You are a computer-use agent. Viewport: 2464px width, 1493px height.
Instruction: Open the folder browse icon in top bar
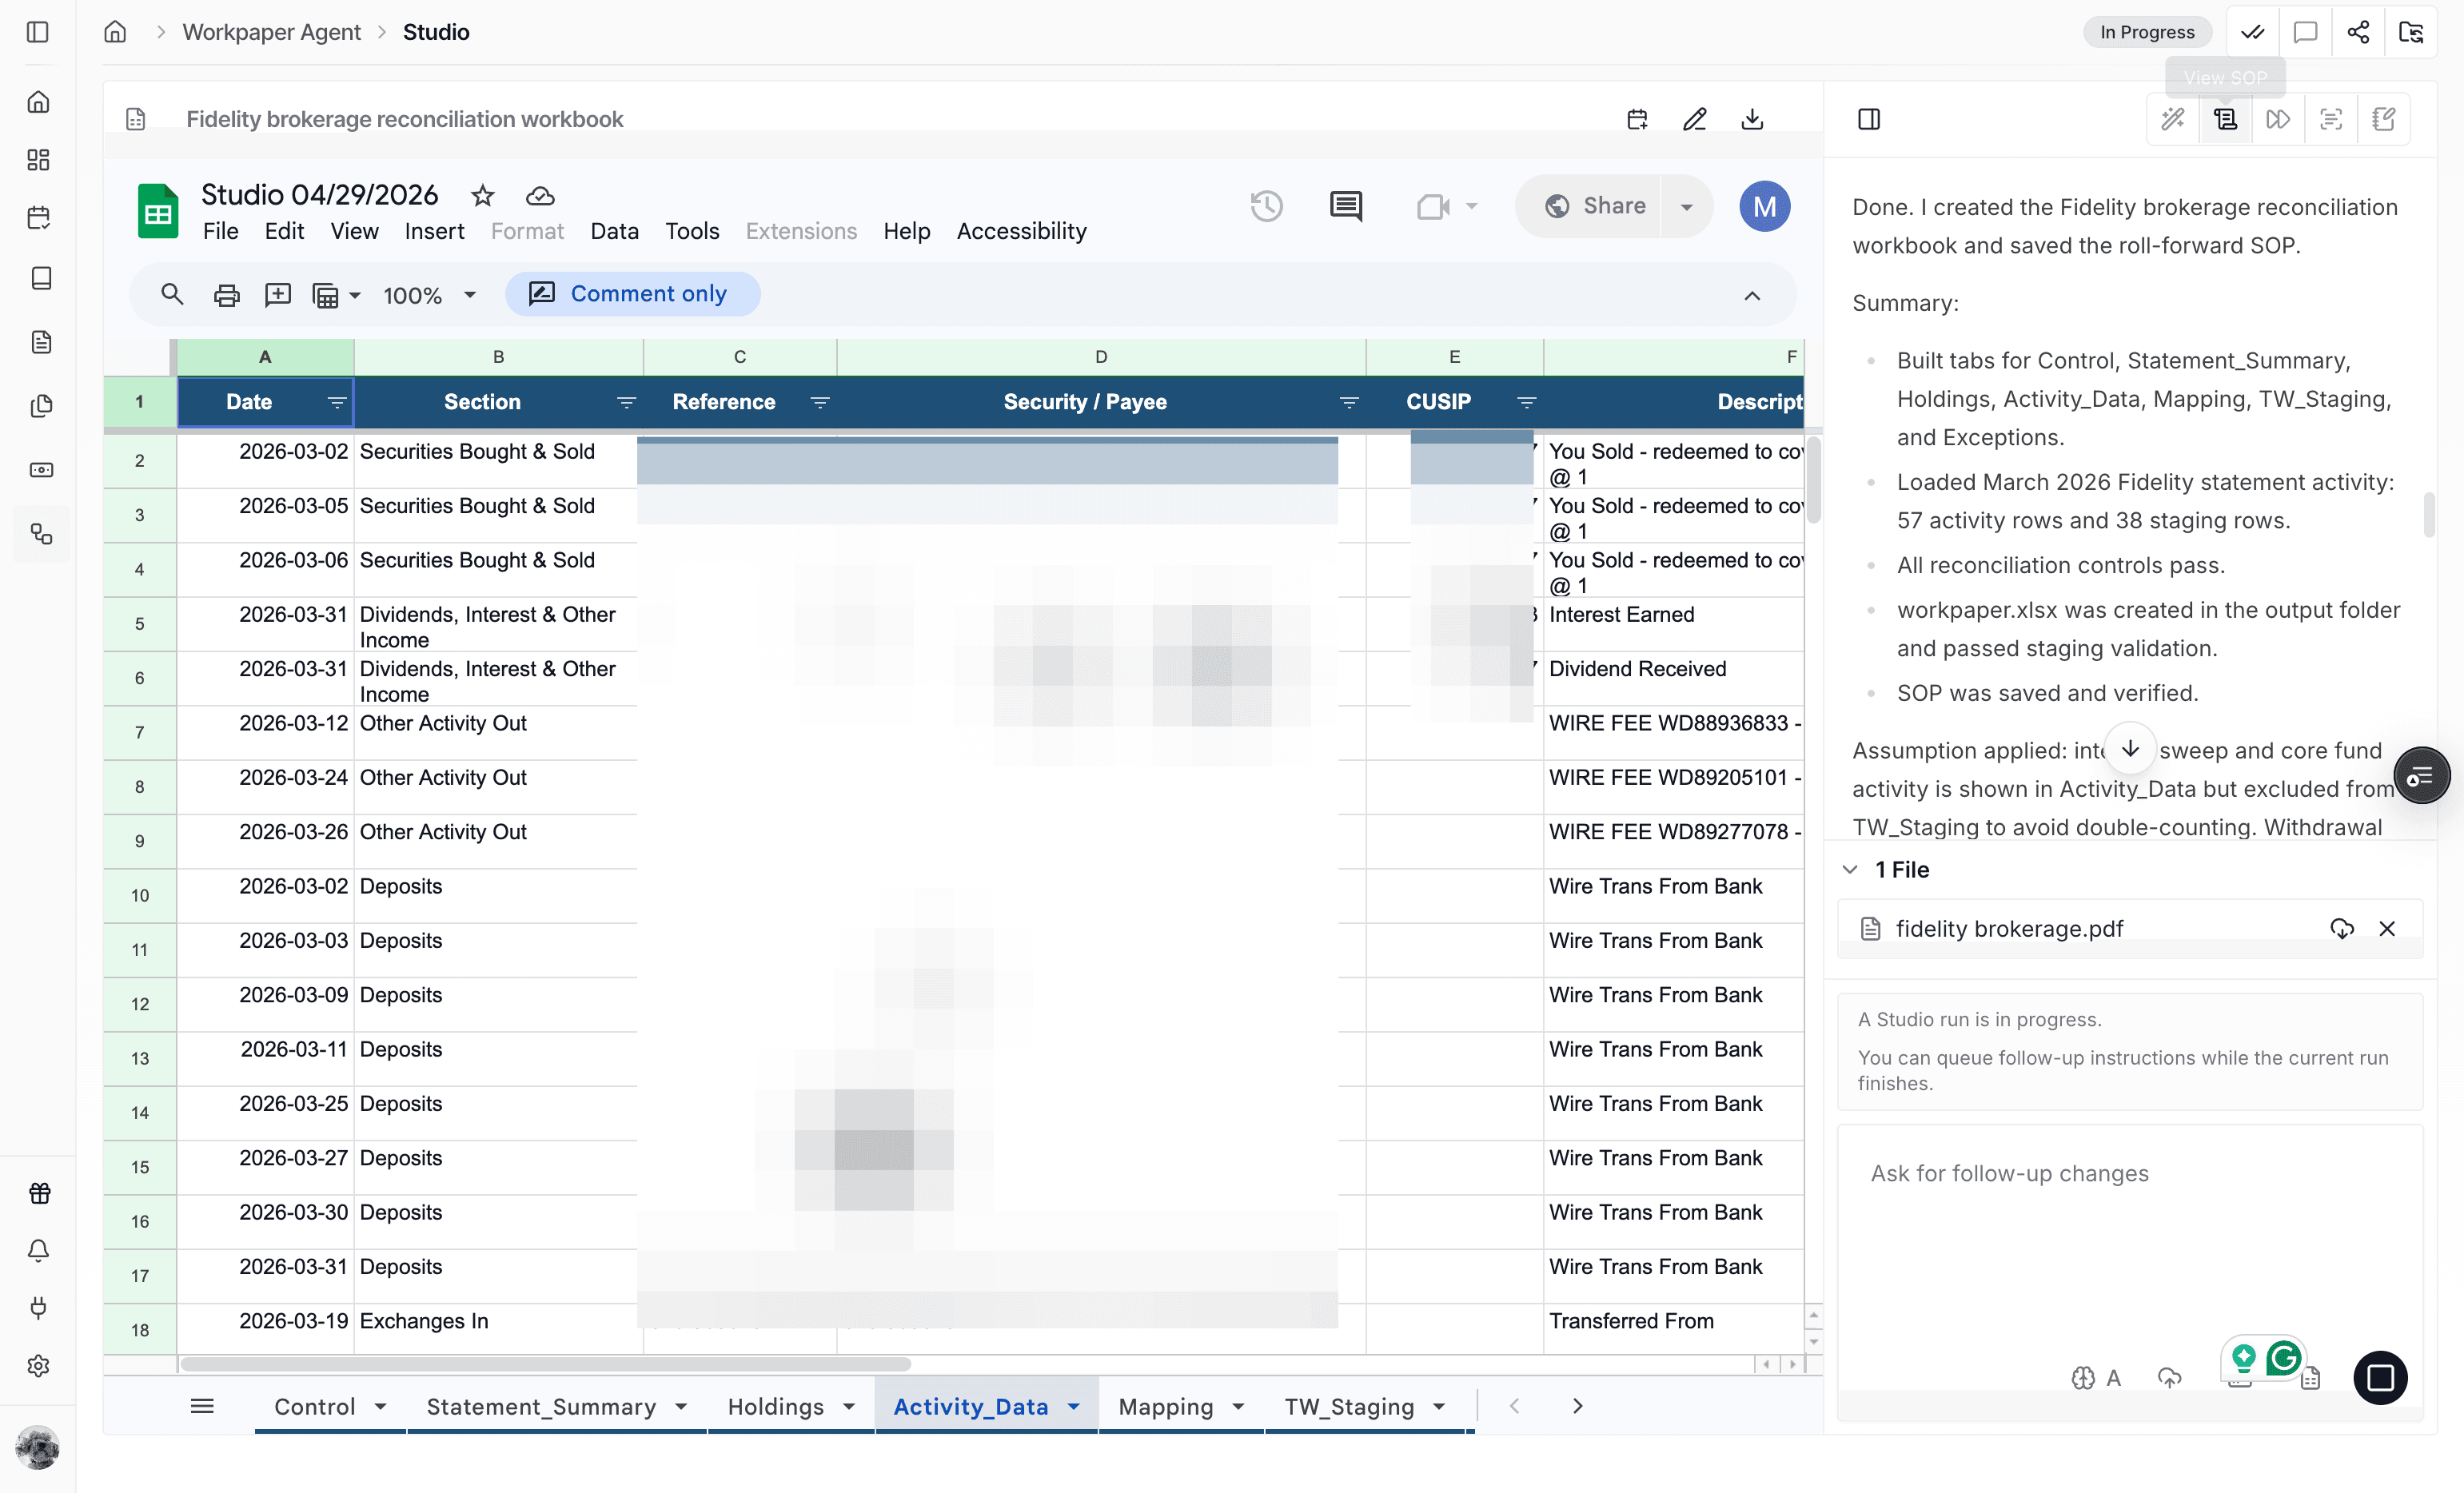pyautogui.click(x=2411, y=32)
